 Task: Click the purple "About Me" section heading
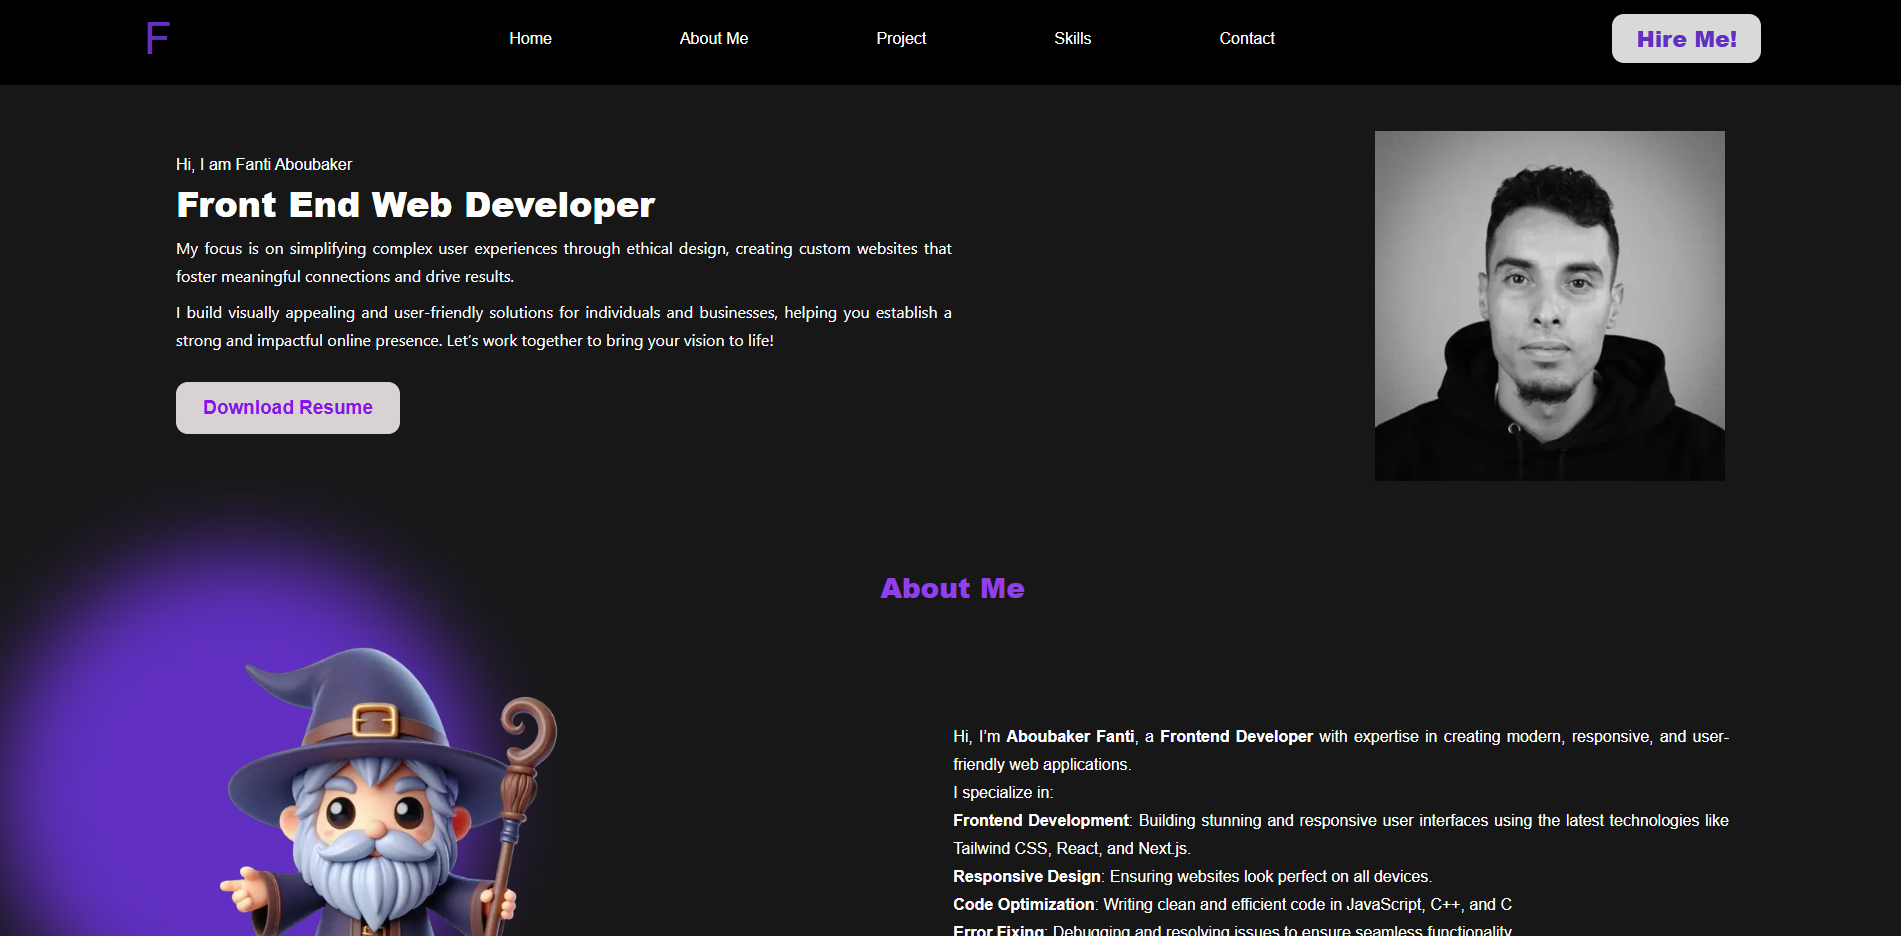(x=952, y=588)
